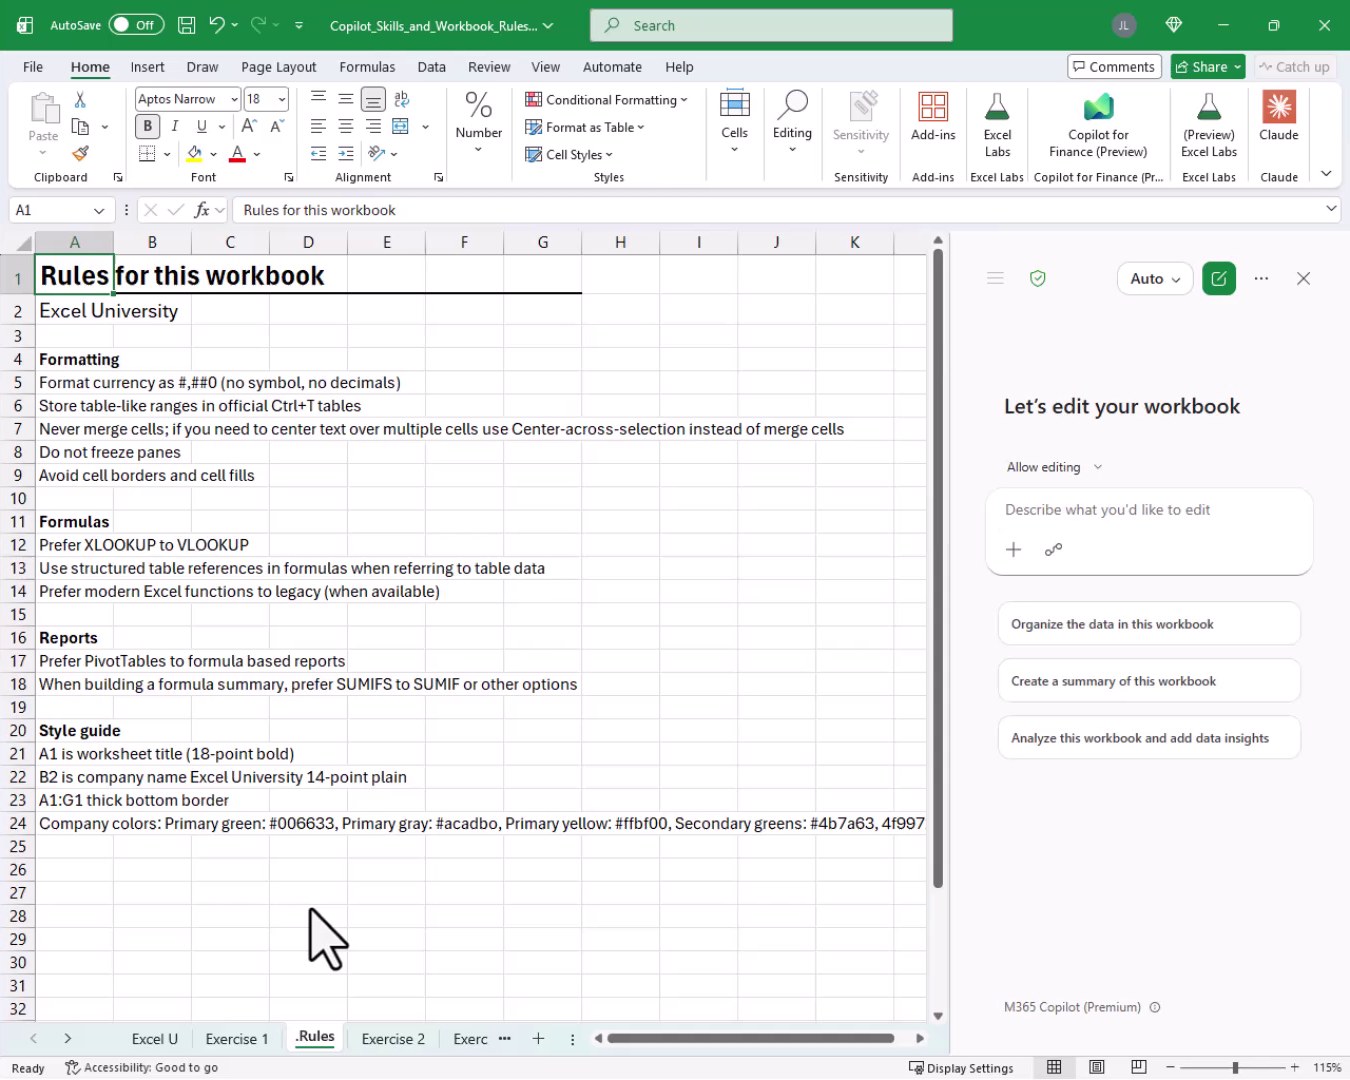Apply yellow fill color from paint bucket
The height and width of the screenshot is (1080, 1350).
click(x=194, y=154)
